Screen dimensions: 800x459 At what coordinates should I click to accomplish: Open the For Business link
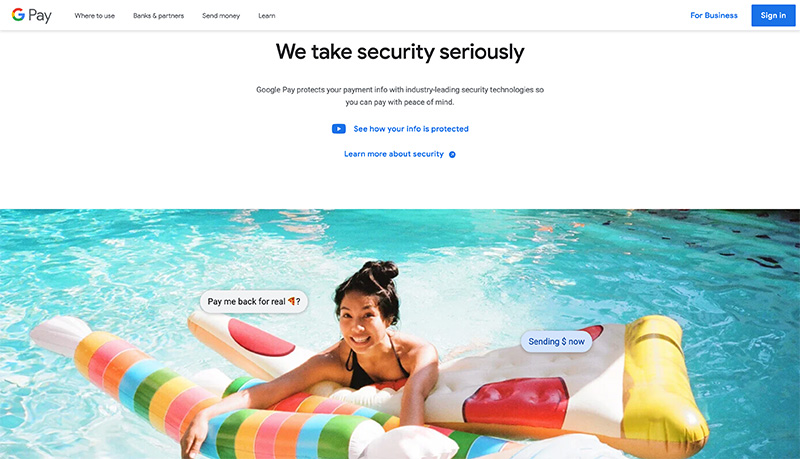pos(714,15)
